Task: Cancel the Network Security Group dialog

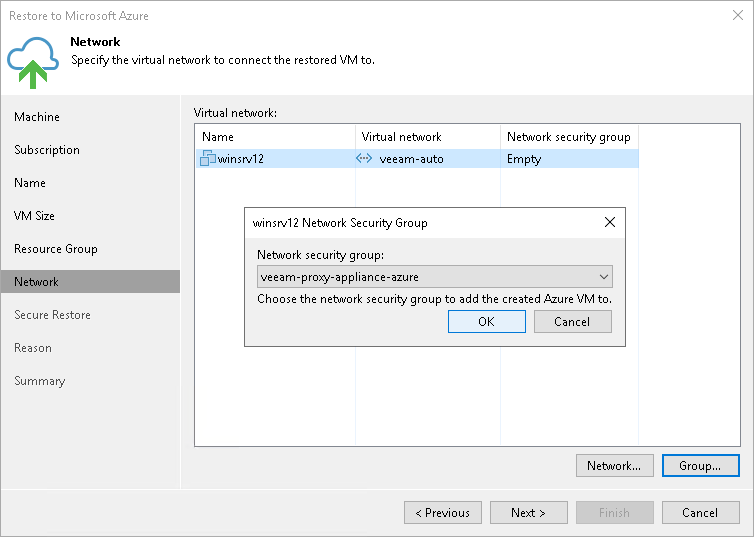Action: [573, 321]
